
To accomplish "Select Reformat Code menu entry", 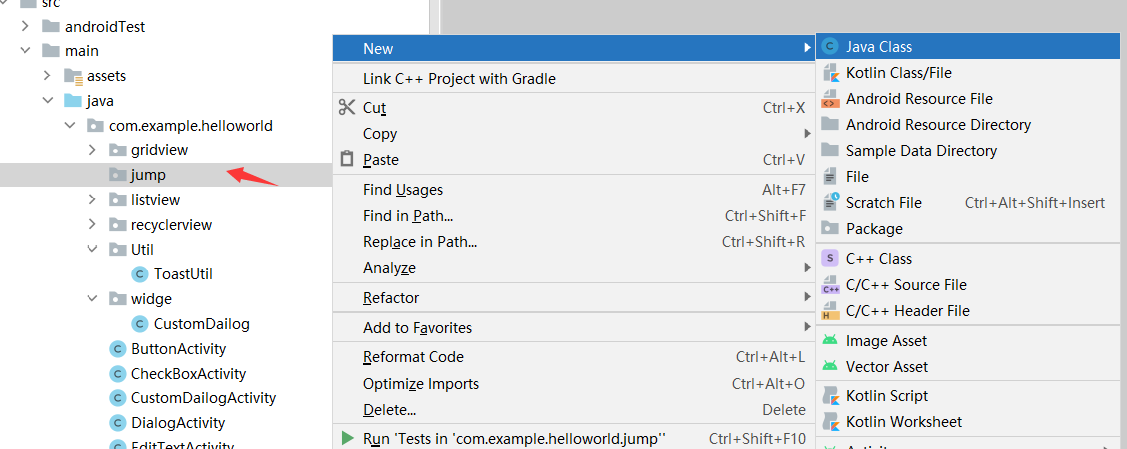I will pos(413,357).
